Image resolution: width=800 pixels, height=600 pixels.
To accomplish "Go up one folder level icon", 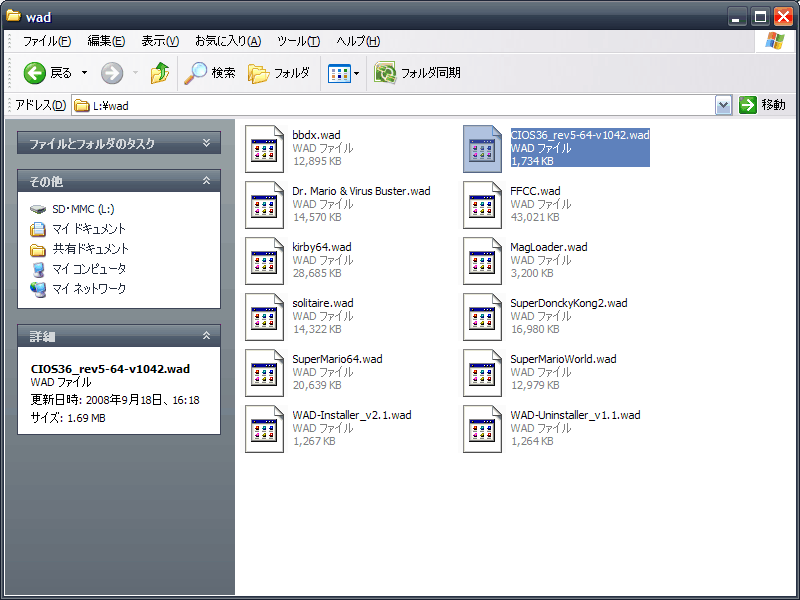I will 160,73.
